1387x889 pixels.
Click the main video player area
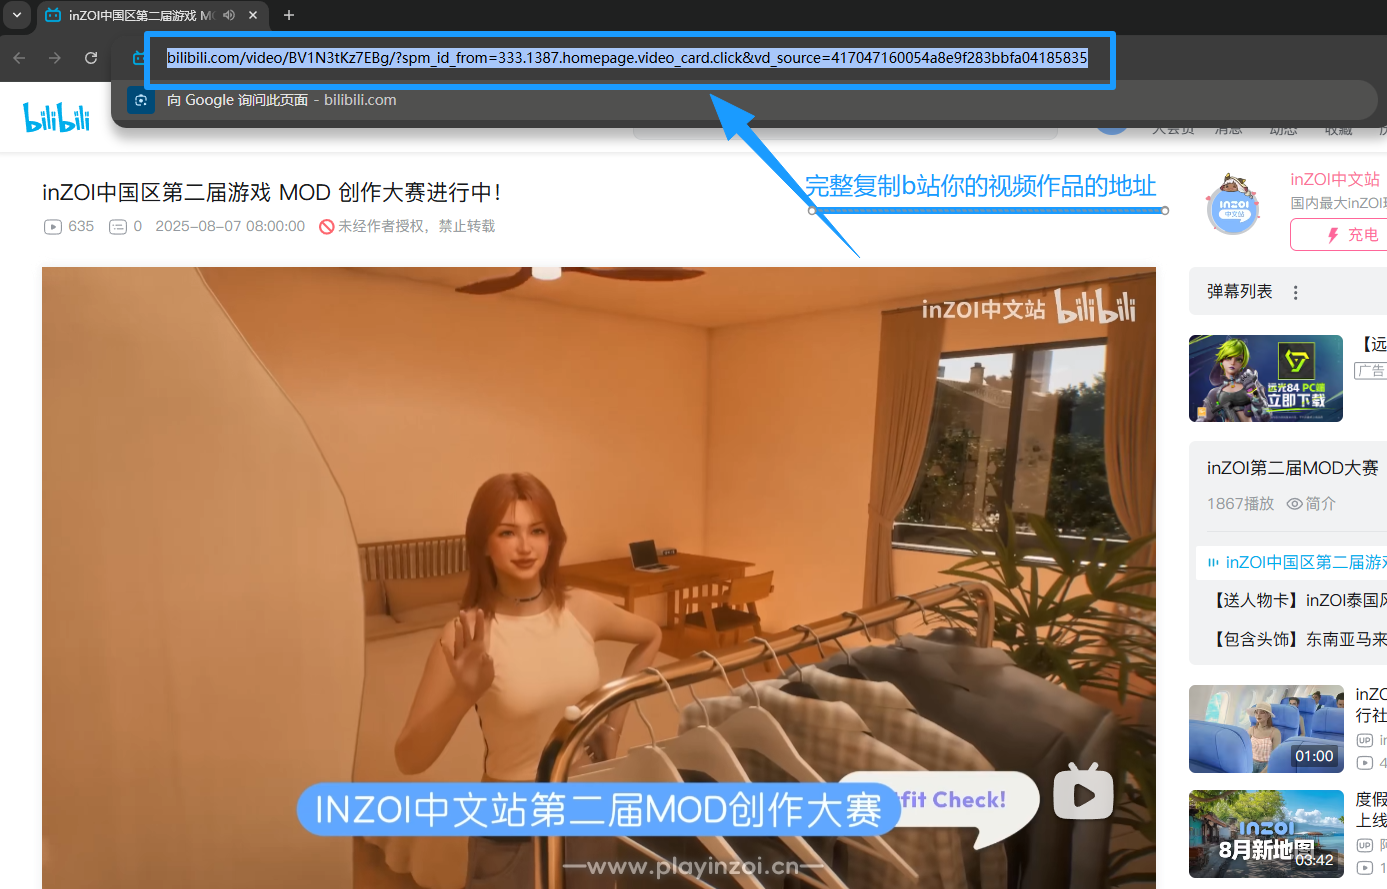tap(599, 578)
